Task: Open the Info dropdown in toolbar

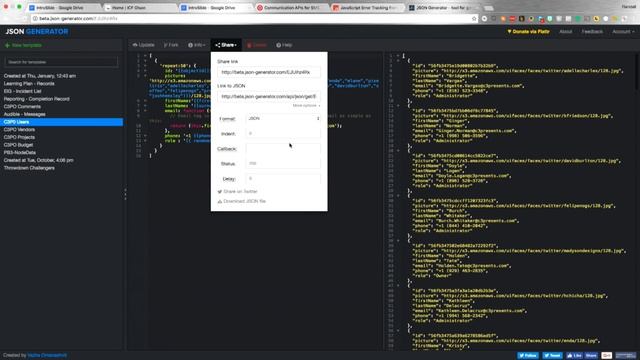Action: (196, 45)
